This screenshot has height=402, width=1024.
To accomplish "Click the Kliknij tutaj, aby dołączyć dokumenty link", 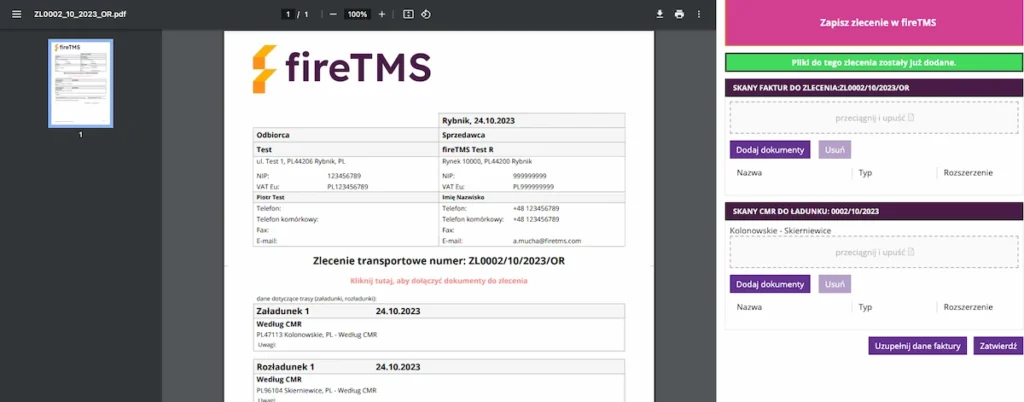I will (439, 281).
